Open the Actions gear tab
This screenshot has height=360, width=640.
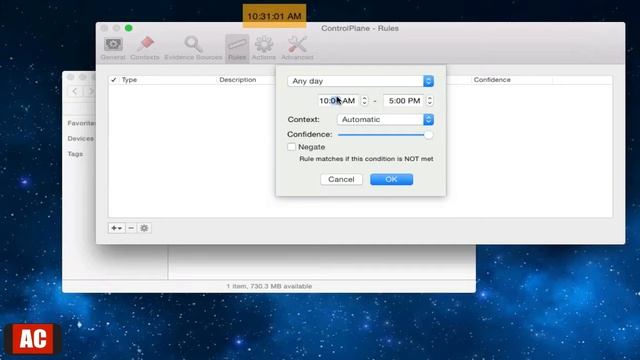coord(264,49)
